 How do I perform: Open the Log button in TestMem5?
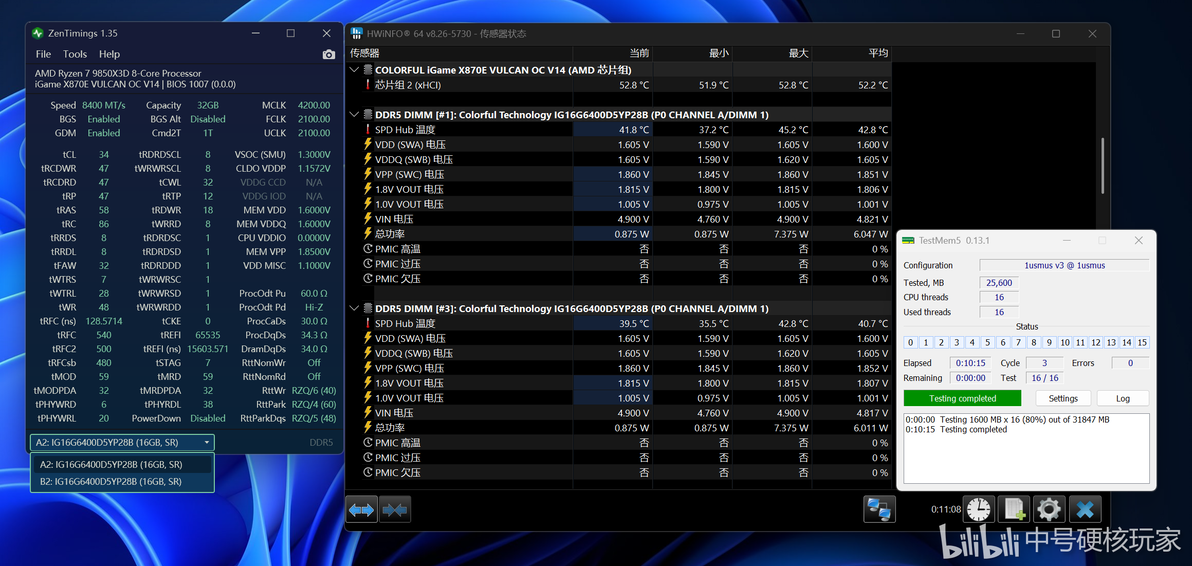tap(1122, 399)
